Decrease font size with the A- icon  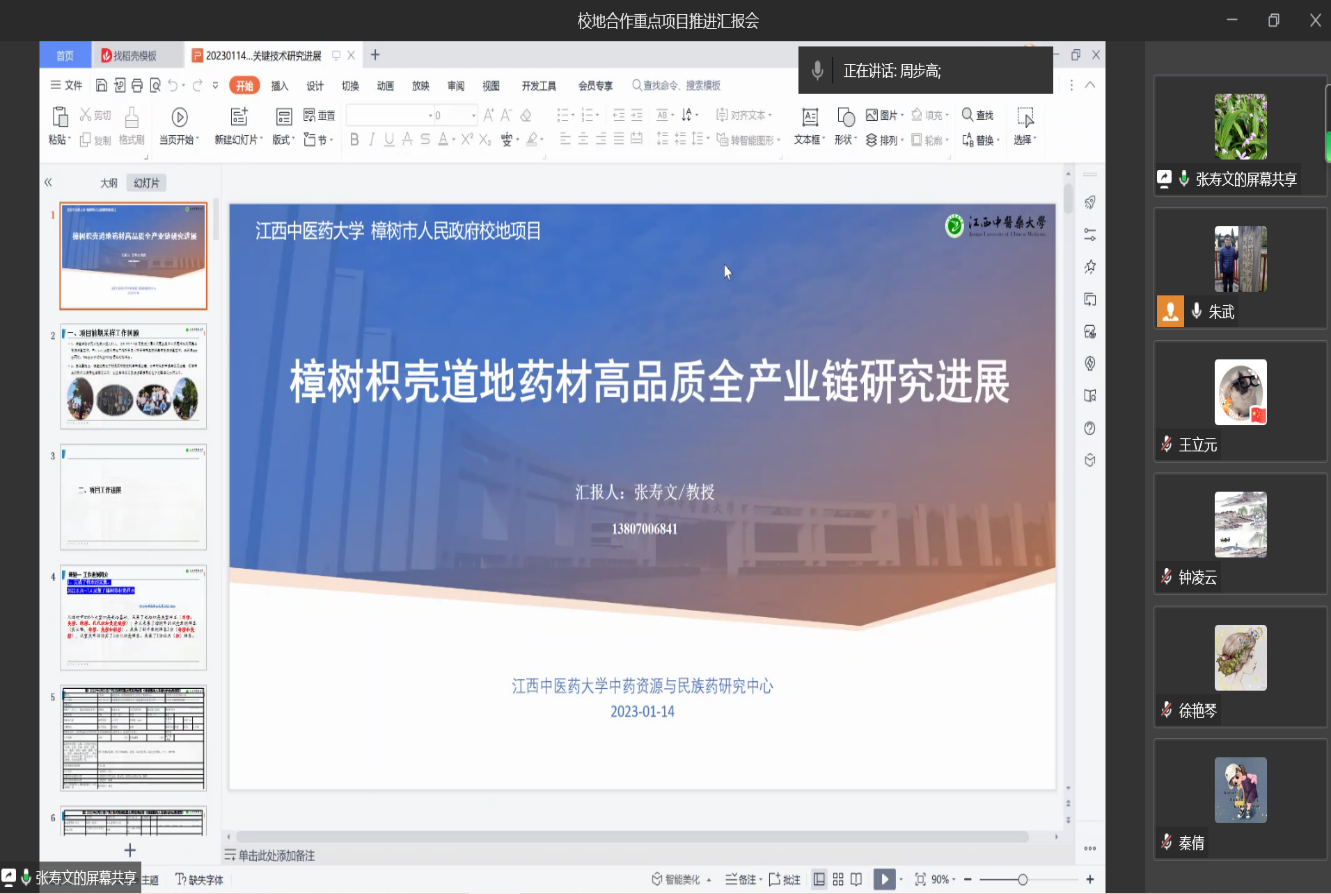507,115
